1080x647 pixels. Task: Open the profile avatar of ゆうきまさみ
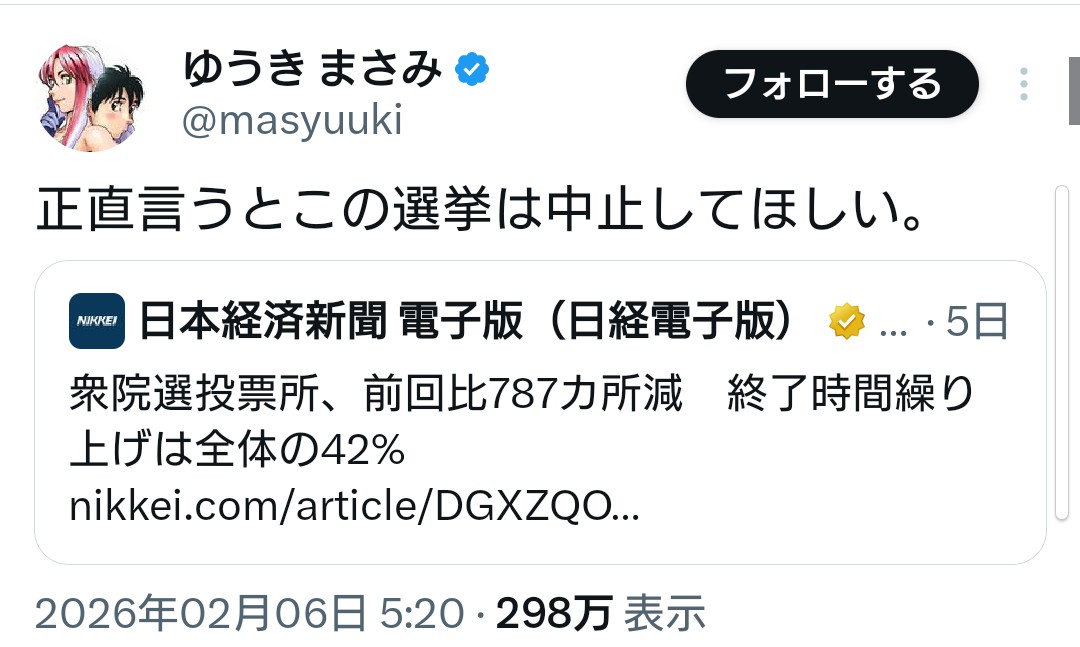coord(91,98)
